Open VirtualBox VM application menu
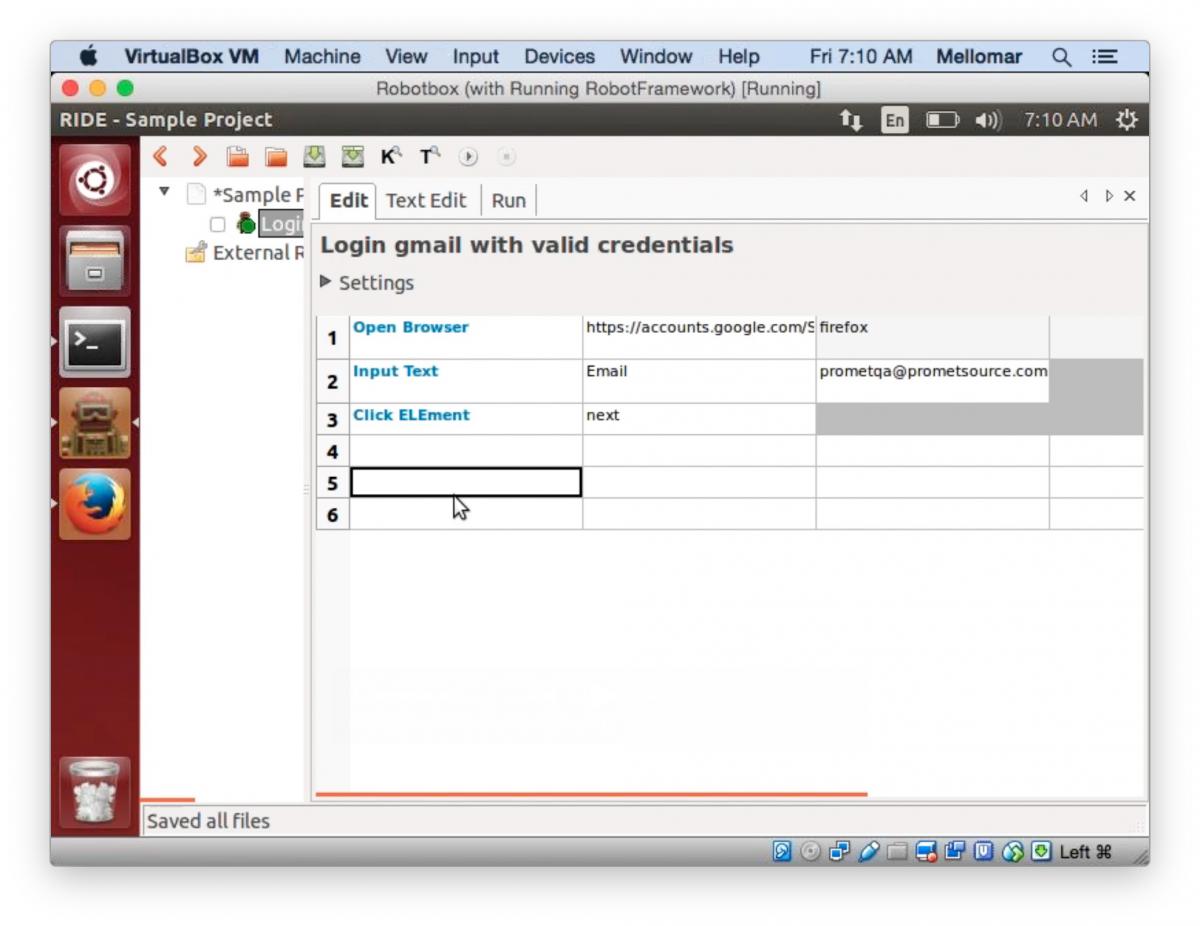This screenshot has height=926, width=1200. tap(191, 57)
